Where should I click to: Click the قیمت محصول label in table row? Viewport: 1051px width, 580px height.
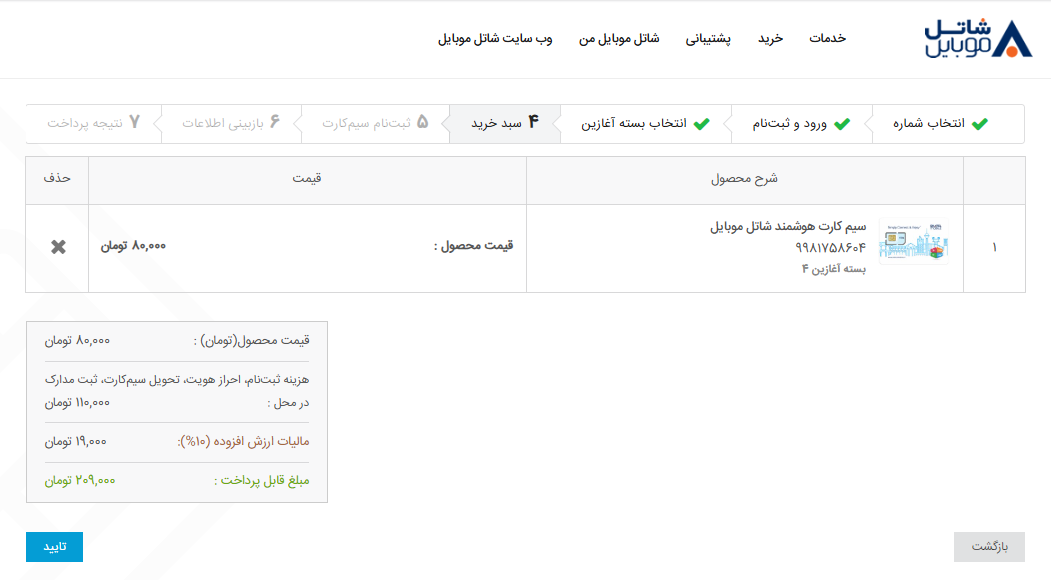[473, 245]
